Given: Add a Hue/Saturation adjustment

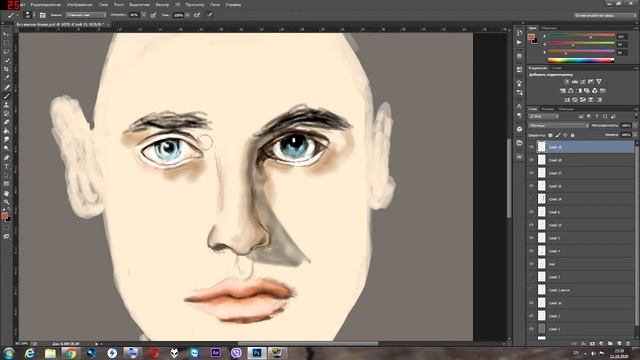Looking at the screenshot, I should [x=563, y=91].
